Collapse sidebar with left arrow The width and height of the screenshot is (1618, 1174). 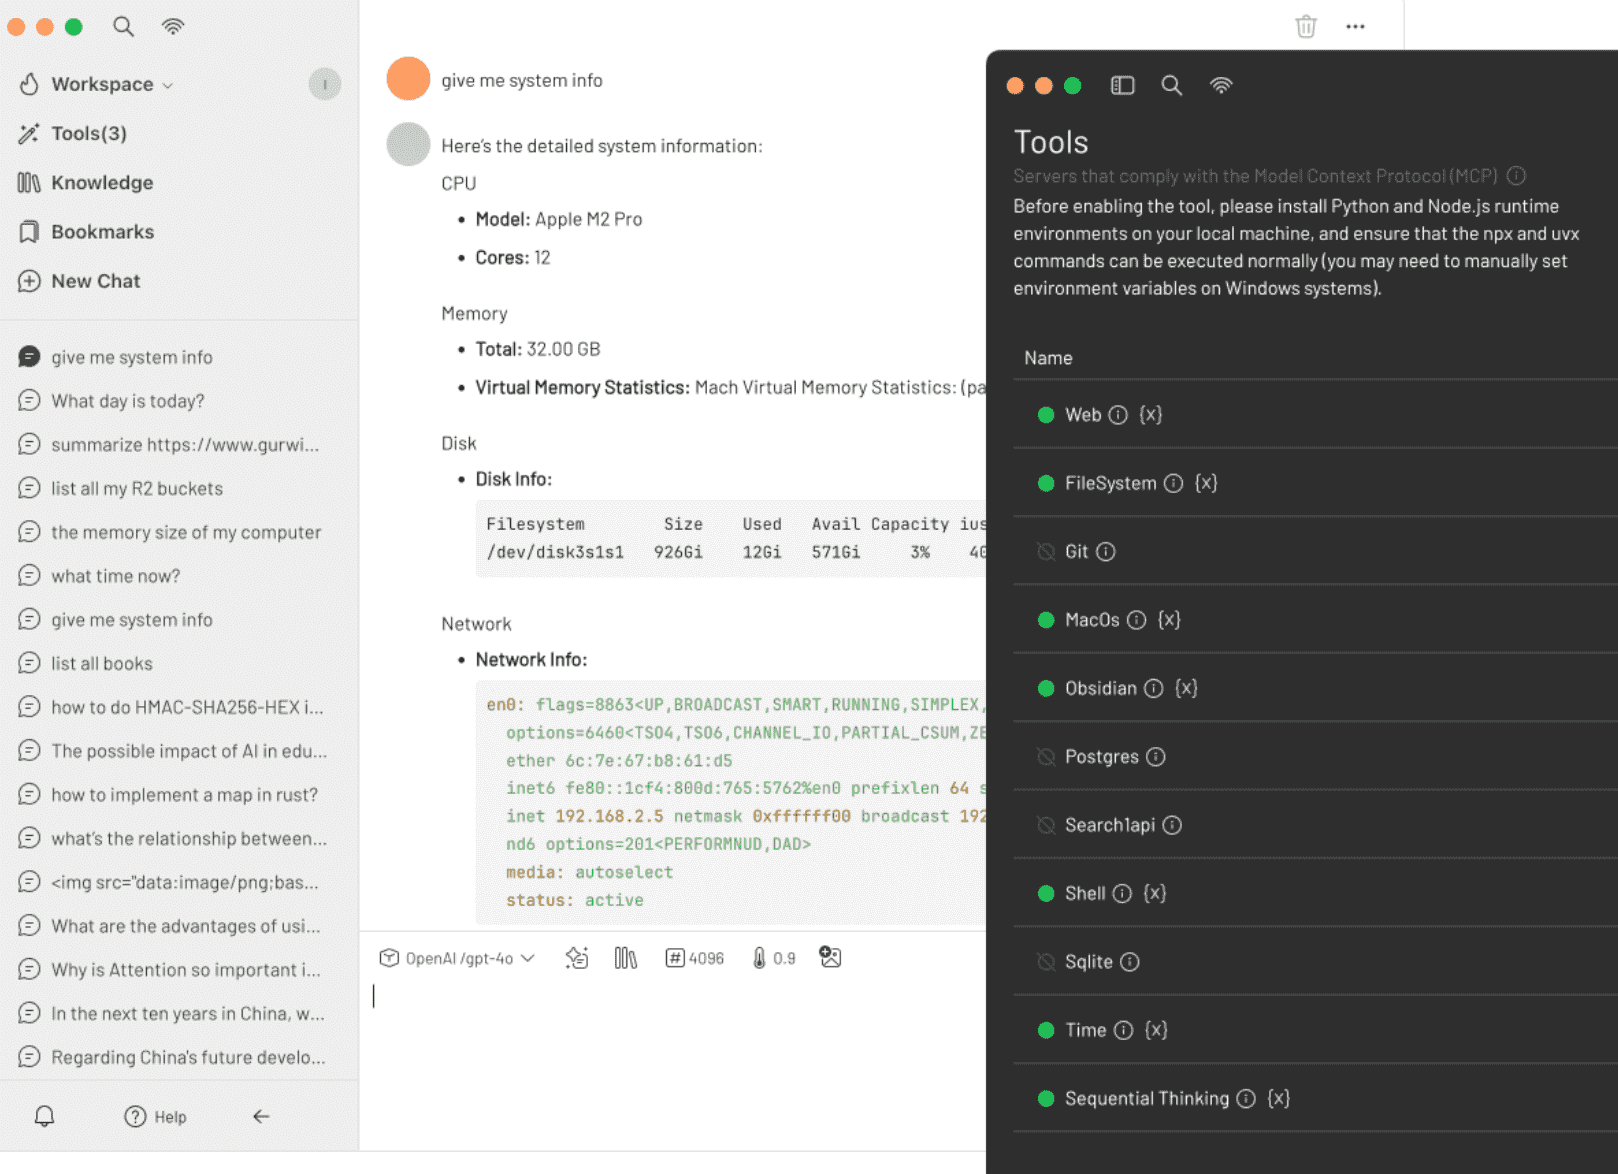click(x=261, y=1116)
